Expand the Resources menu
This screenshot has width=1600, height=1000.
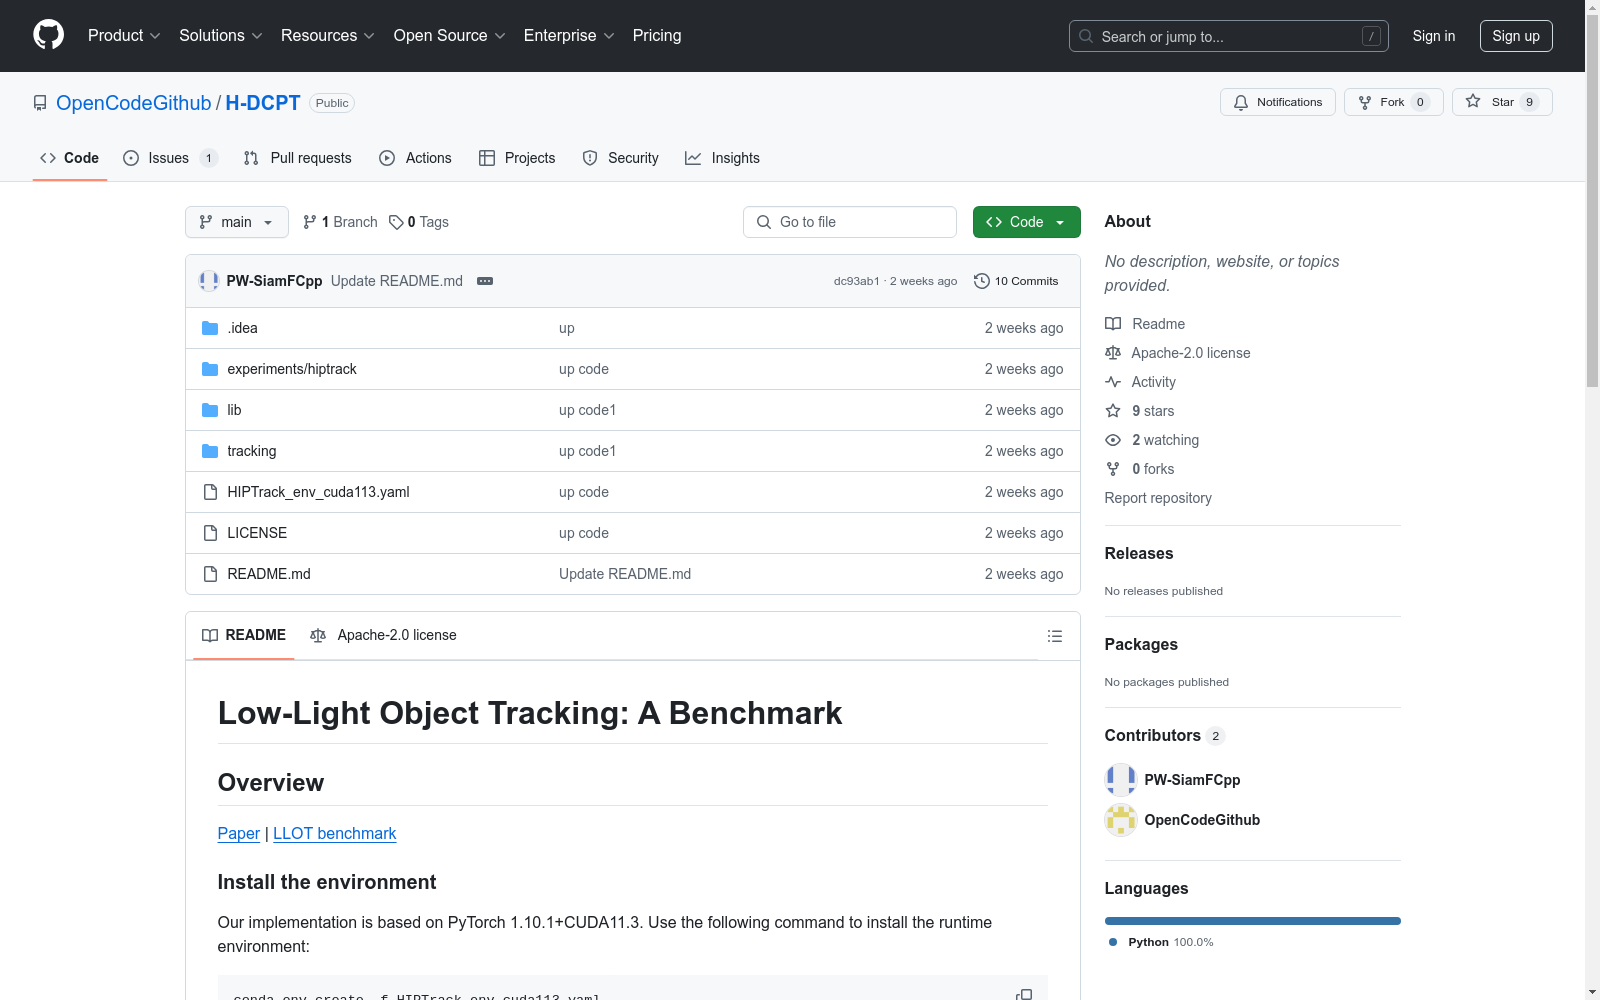point(328,36)
